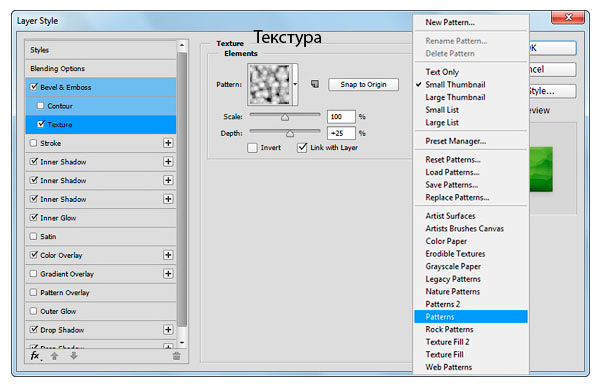Click the green style preview swatch
600x387 pixels.
(x=541, y=169)
